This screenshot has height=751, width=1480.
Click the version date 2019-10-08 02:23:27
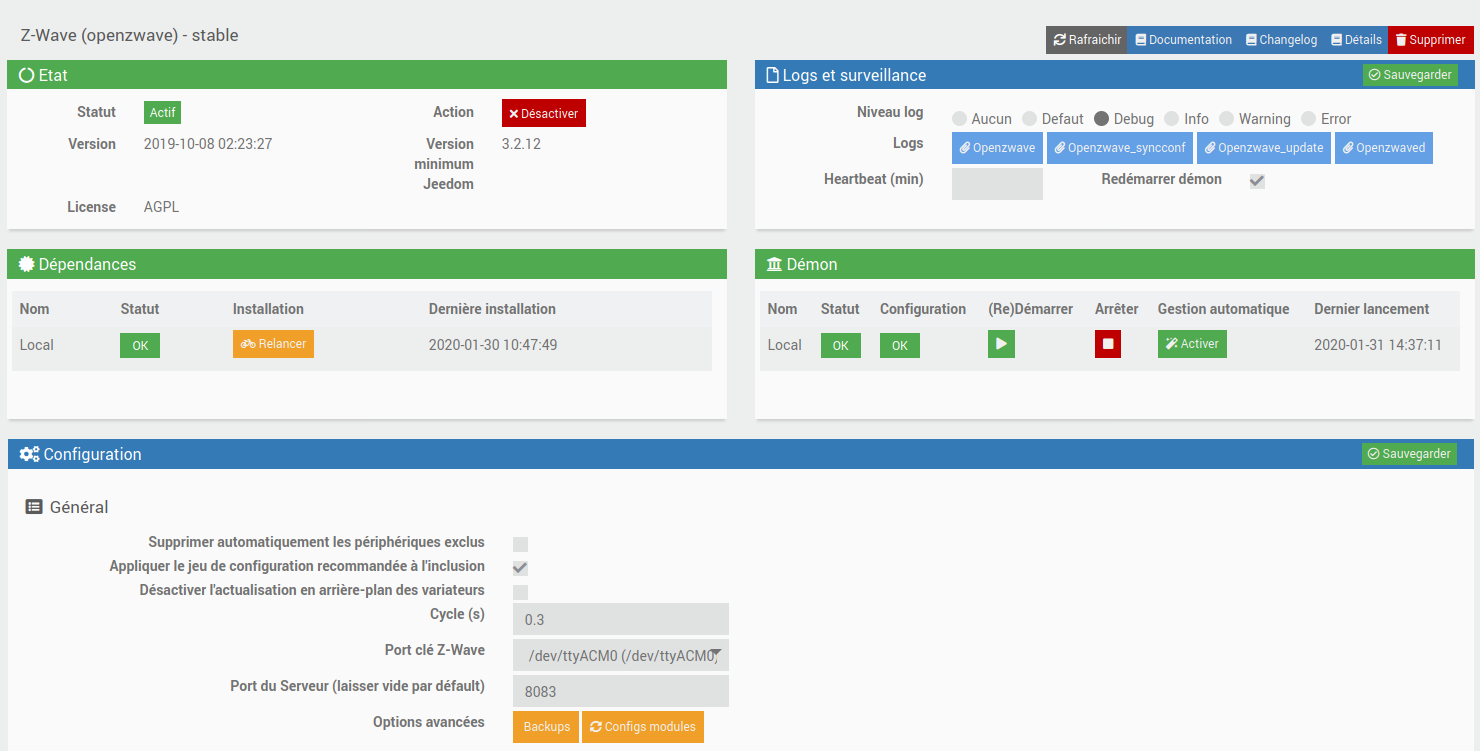(x=208, y=144)
